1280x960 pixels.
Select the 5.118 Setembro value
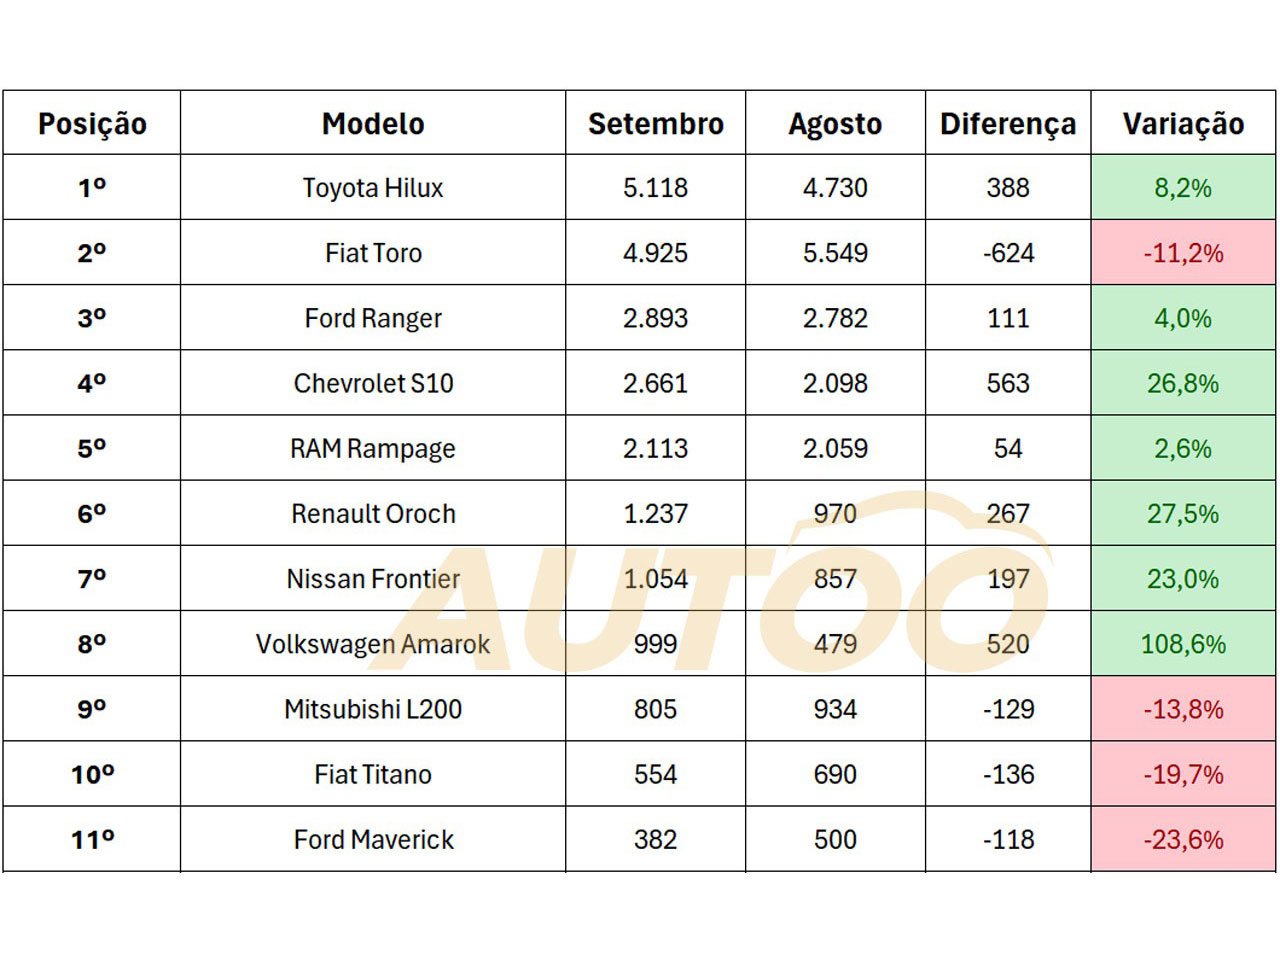click(x=656, y=187)
